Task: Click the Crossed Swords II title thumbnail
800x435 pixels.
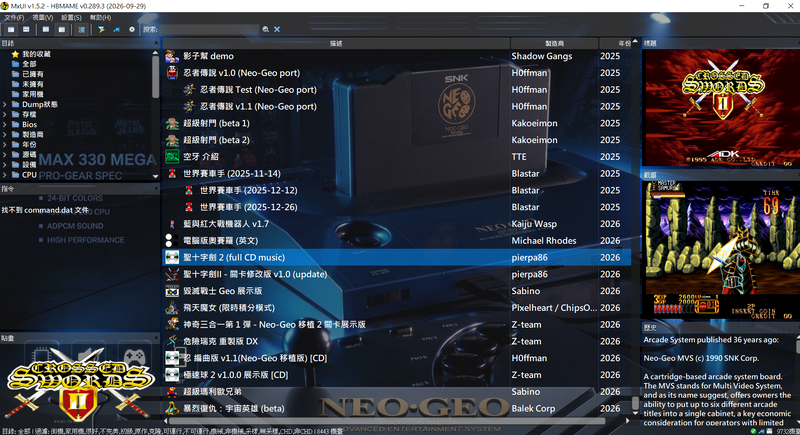Action: [x=720, y=108]
